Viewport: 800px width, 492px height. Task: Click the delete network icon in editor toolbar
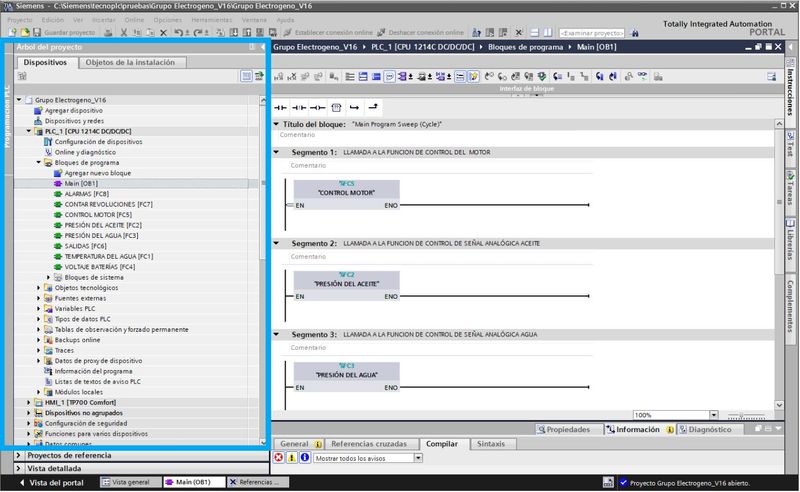click(x=292, y=77)
